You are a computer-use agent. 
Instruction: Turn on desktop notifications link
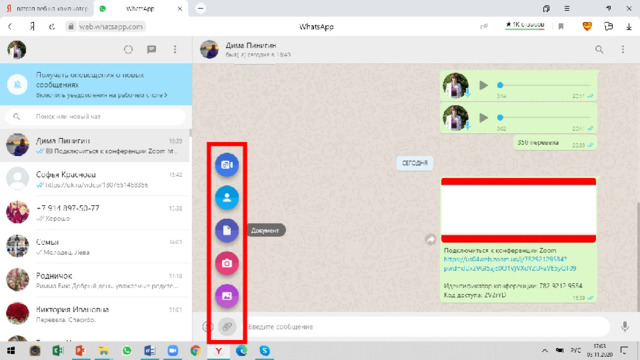101,95
